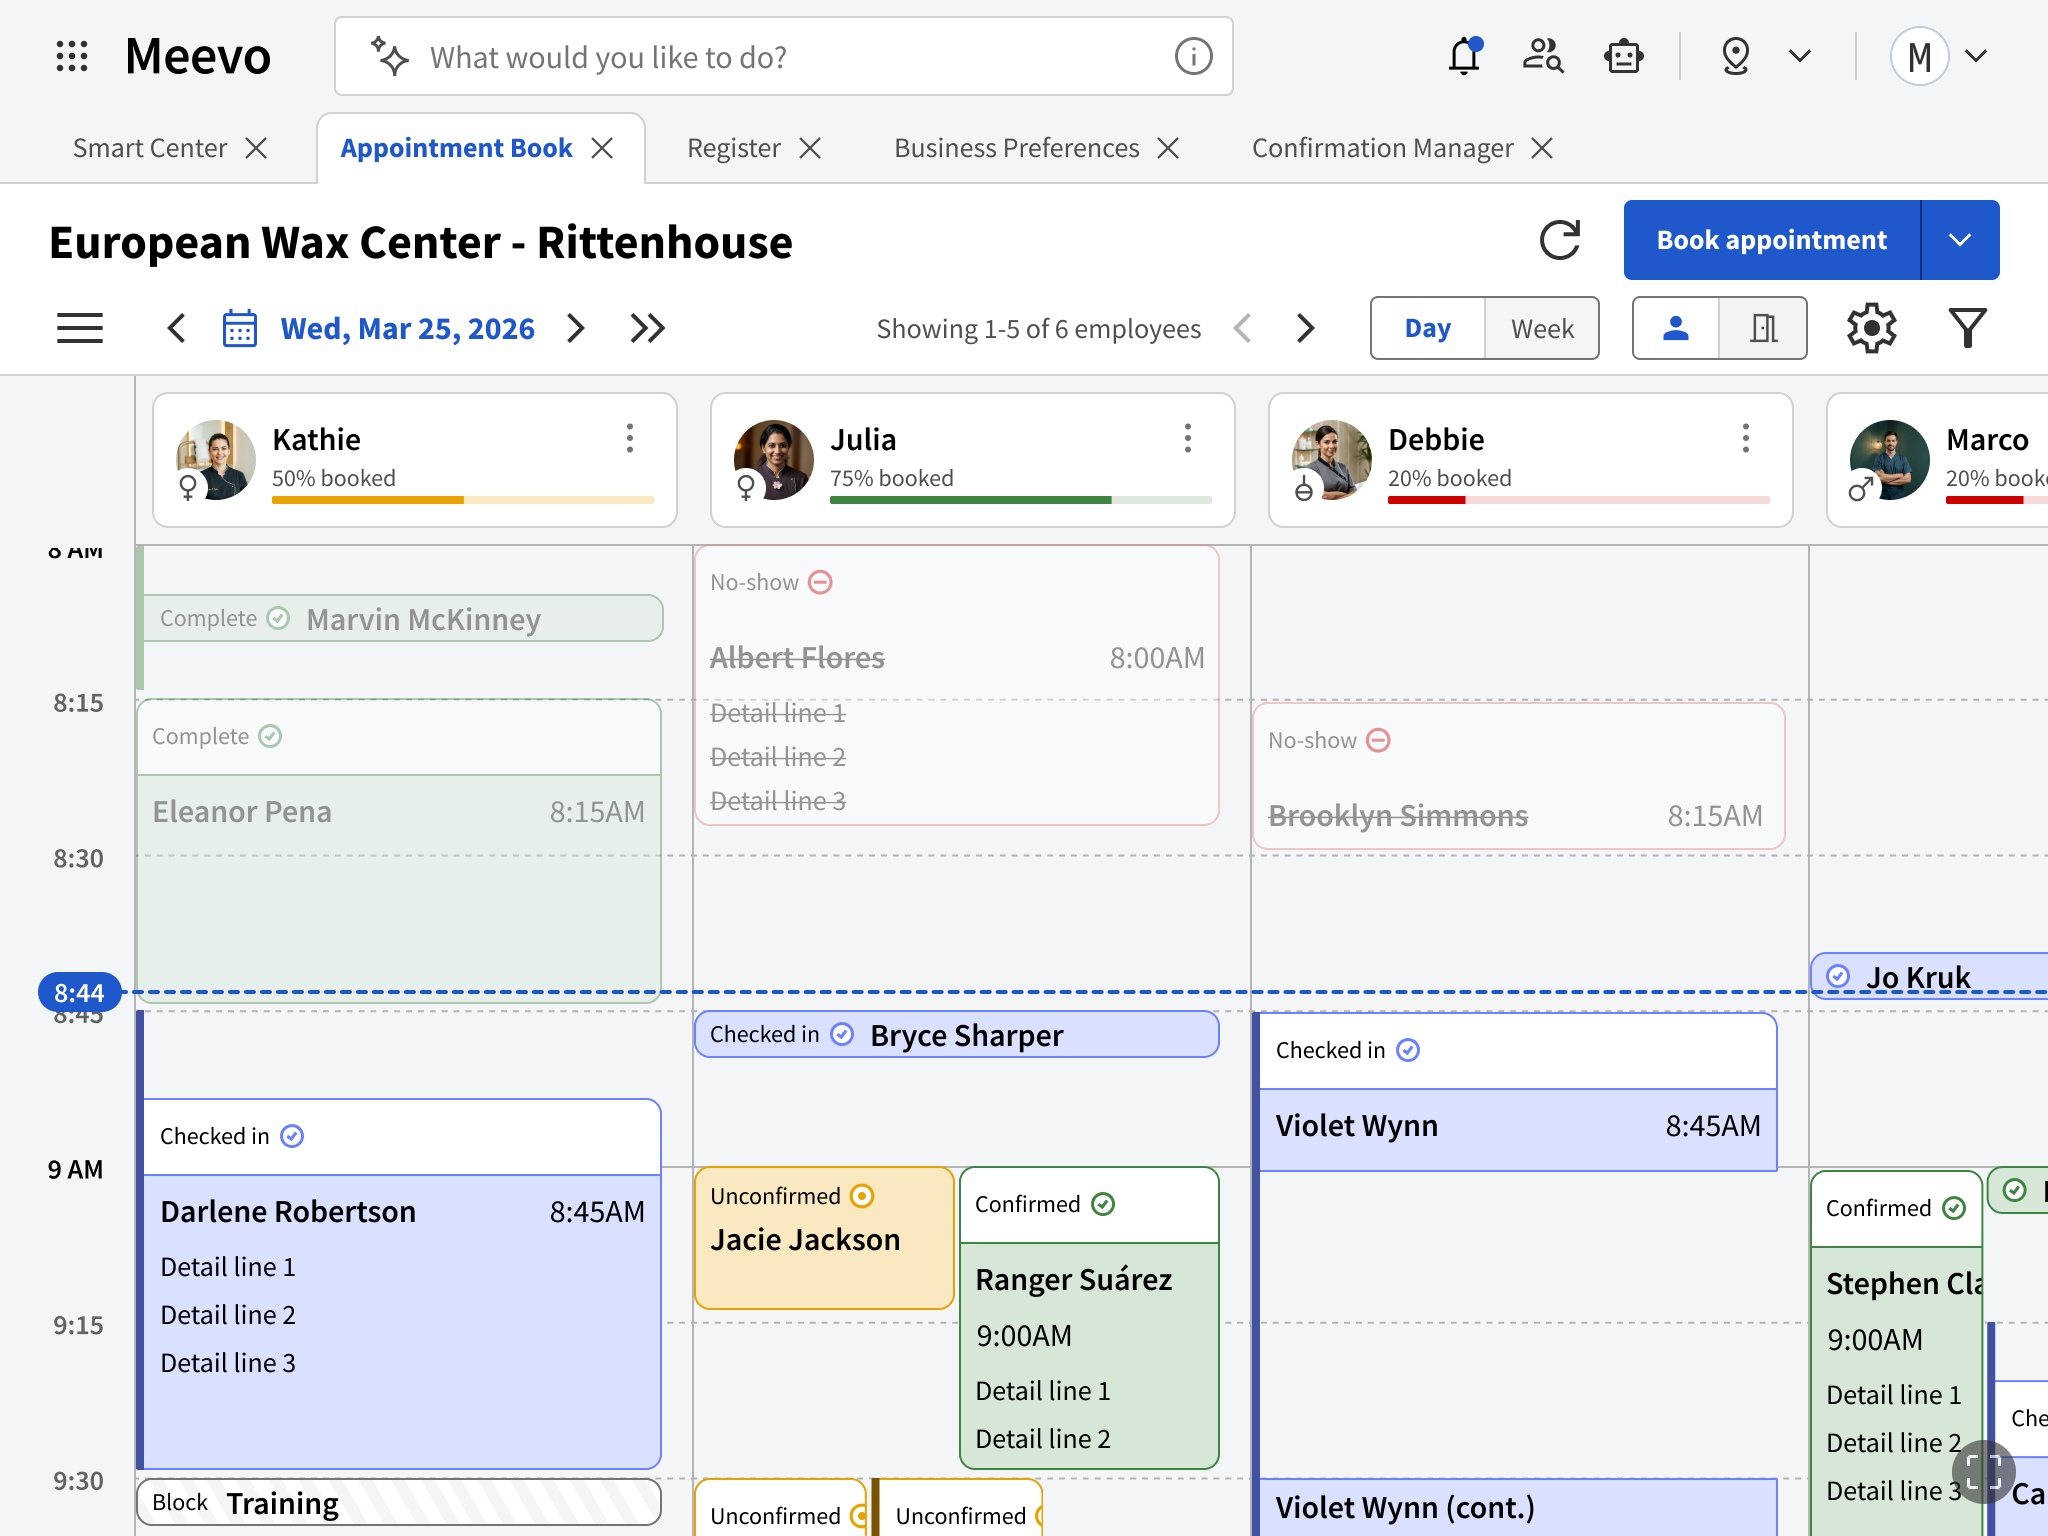Open the Training block
The height and width of the screenshot is (1536, 2048).
pos(399,1502)
